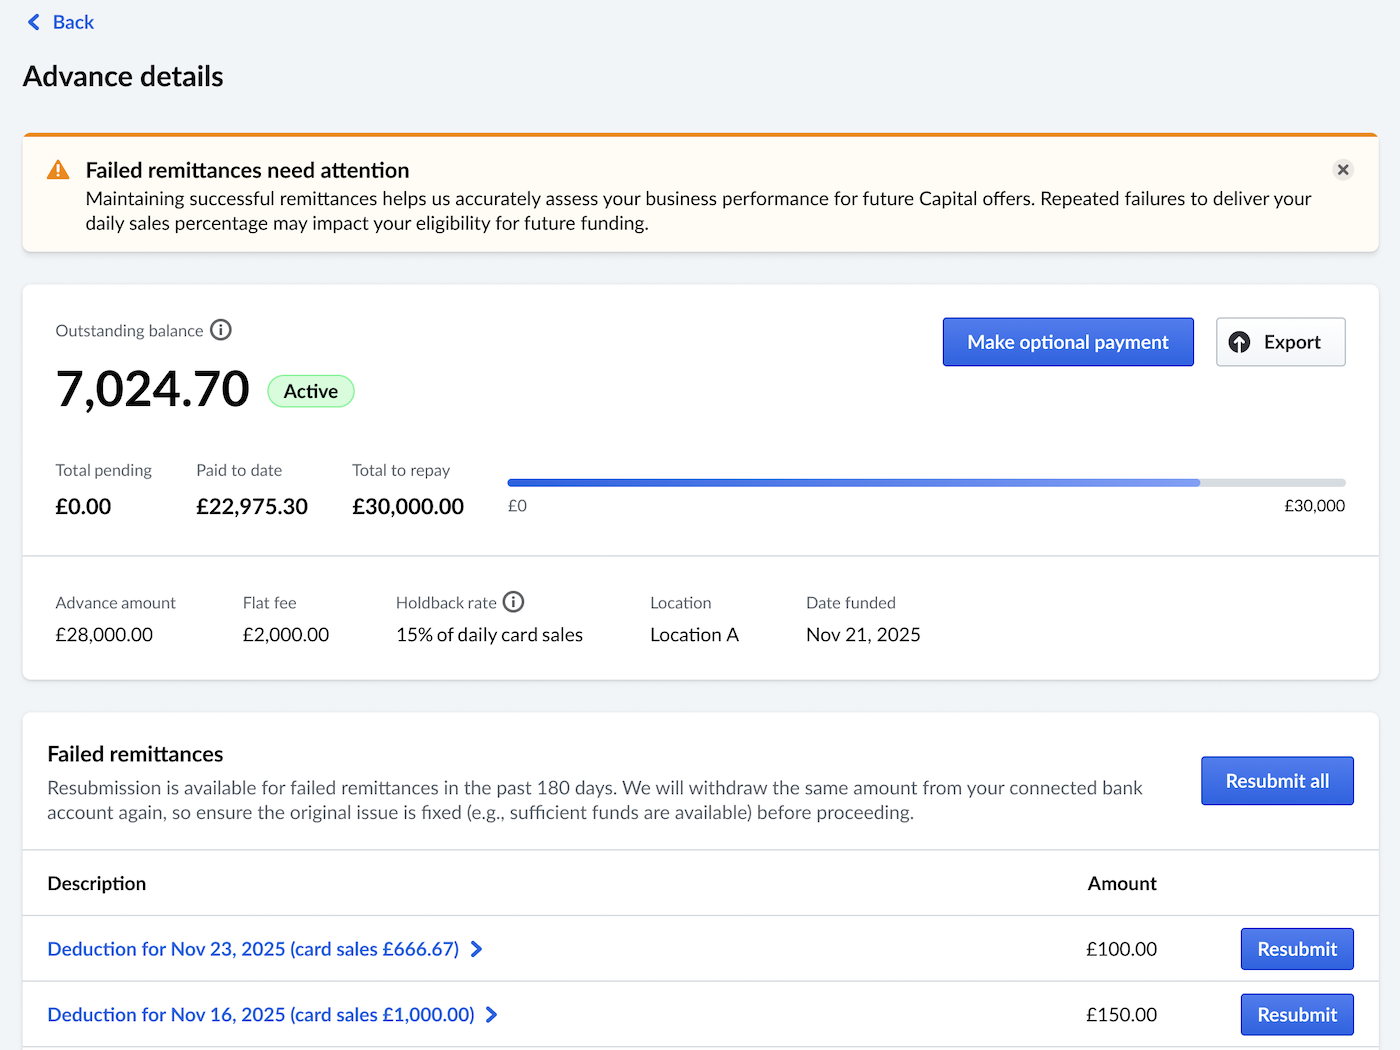Click the orange warning triangle icon
Screen dimensions: 1400x1050
[x=58, y=169]
